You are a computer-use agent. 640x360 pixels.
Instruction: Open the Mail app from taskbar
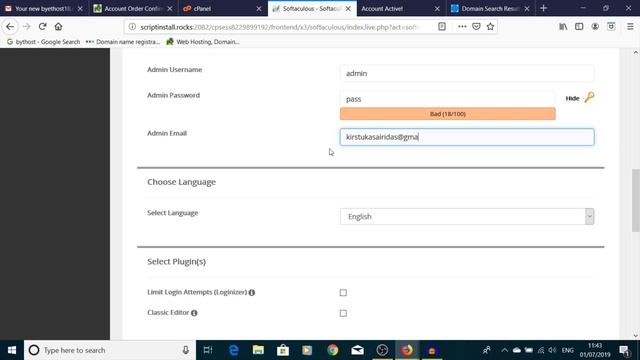[x=358, y=350]
